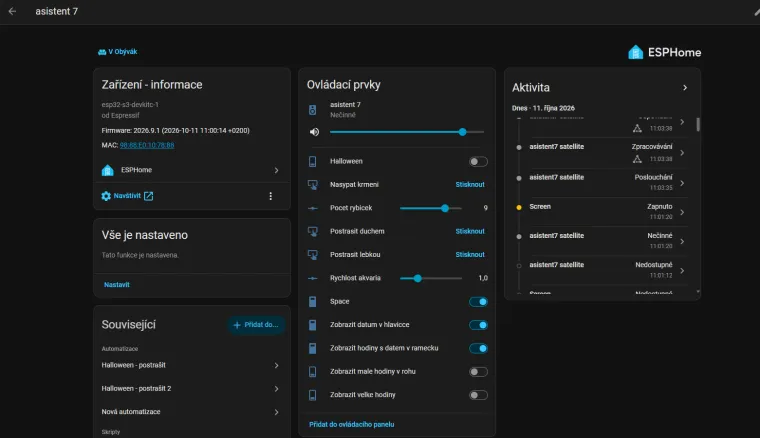Click the gear icon beside Navštívit
760x438 pixels.
[x=106, y=196]
